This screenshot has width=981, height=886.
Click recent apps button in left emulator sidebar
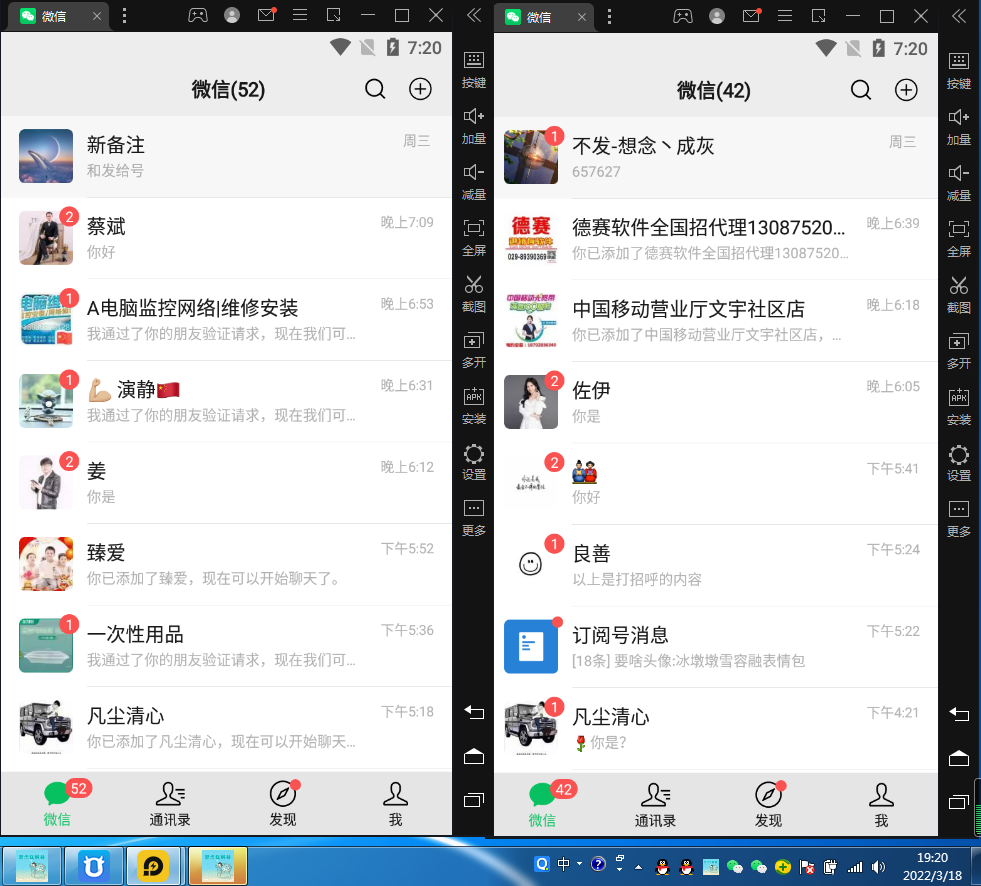point(474,800)
